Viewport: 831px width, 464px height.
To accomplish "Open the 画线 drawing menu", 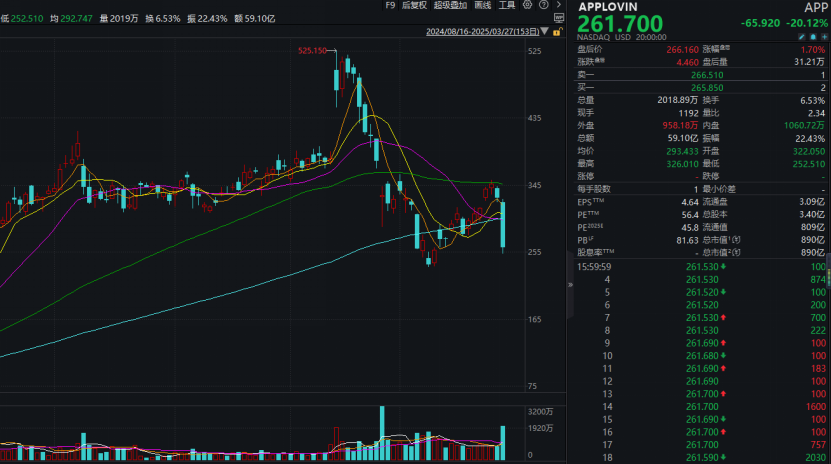I will 483,5.
